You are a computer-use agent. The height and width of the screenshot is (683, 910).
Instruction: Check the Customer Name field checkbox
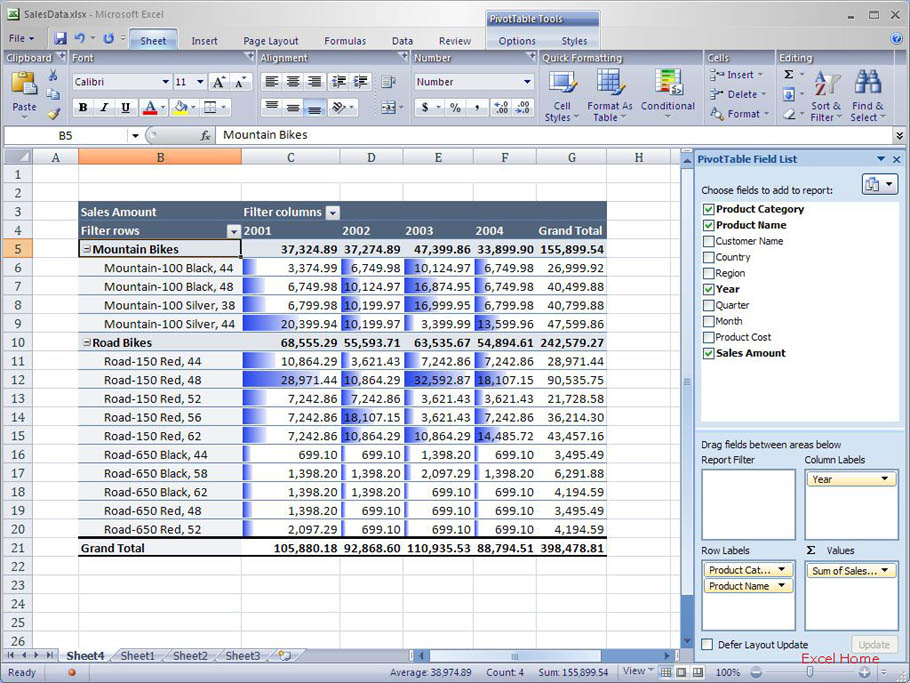tap(709, 241)
